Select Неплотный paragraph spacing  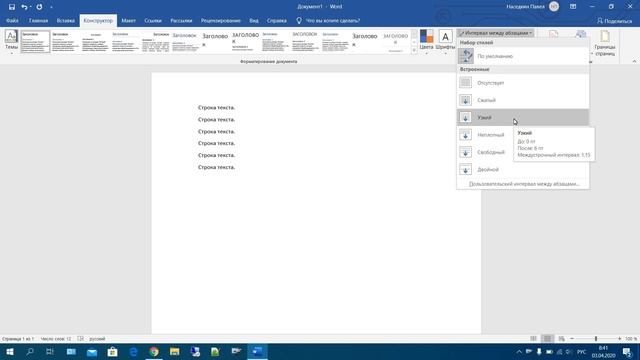[x=485, y=135]
